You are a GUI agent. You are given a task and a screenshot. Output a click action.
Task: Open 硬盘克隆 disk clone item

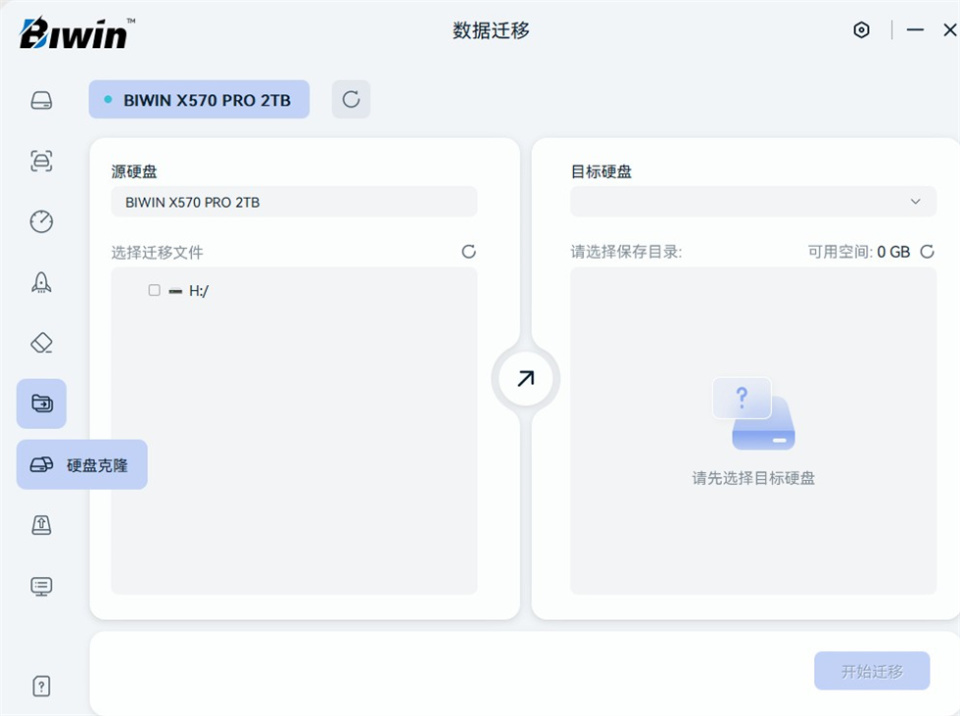tap(82, 465)
